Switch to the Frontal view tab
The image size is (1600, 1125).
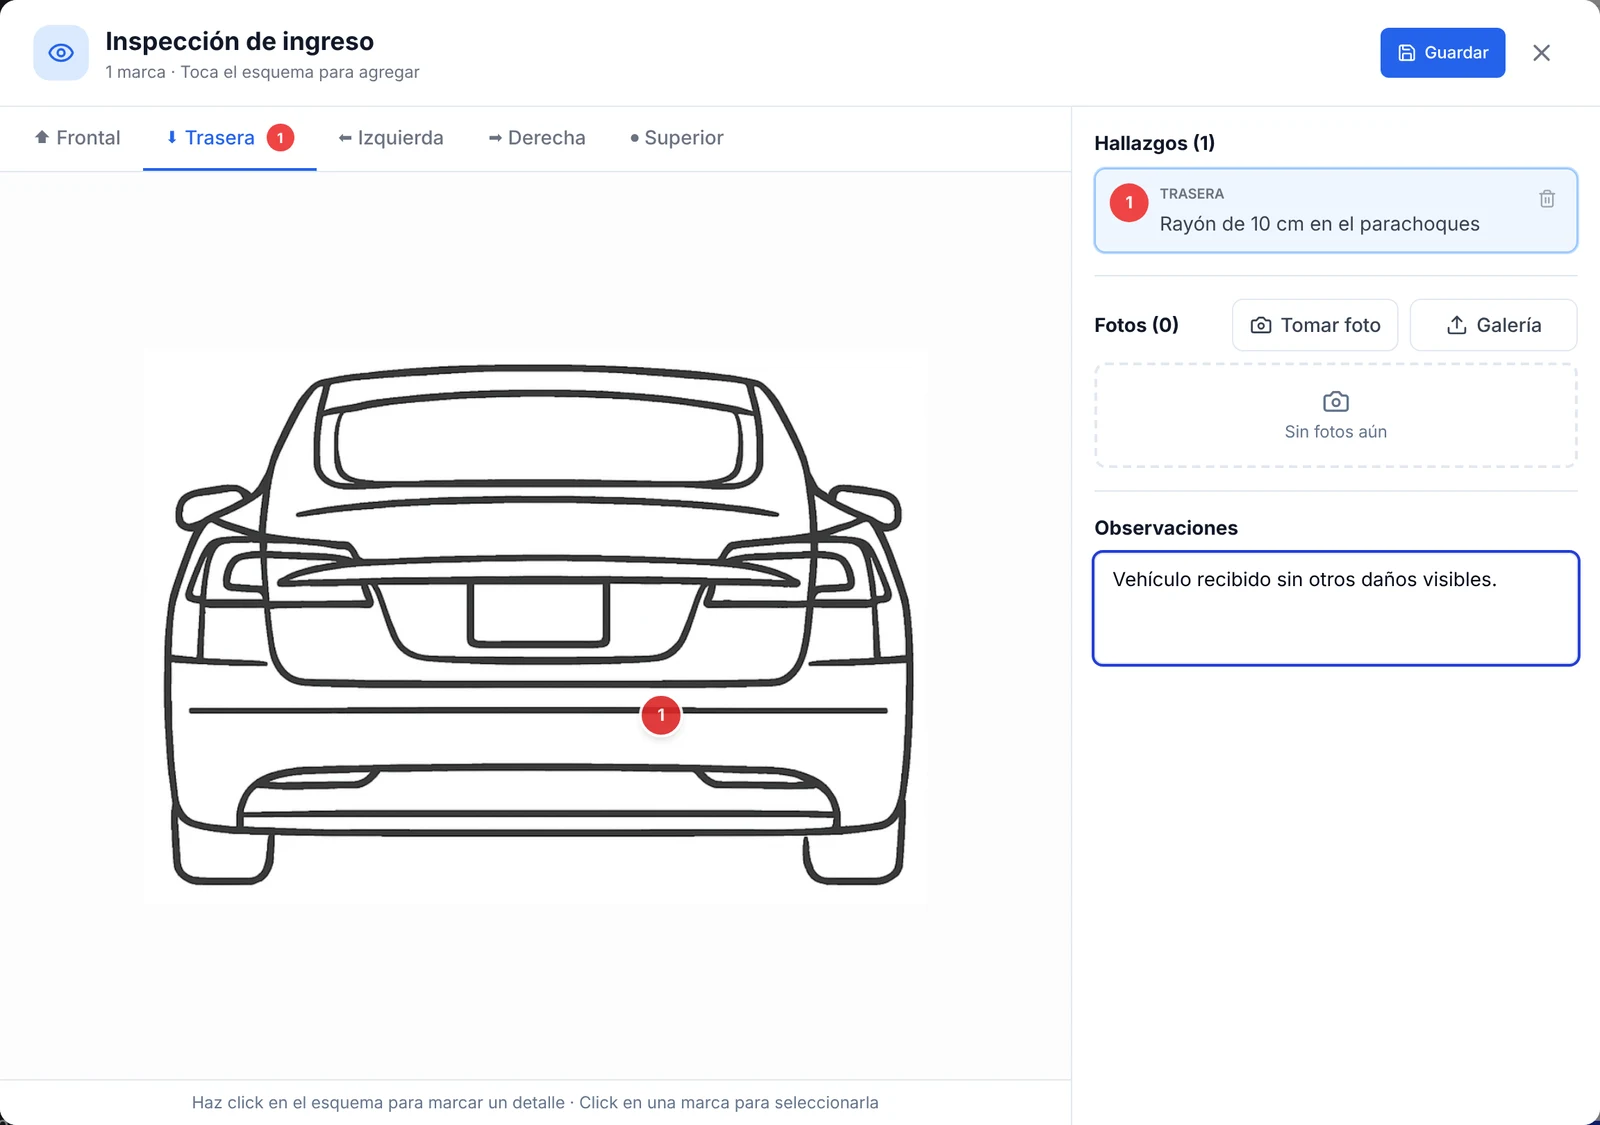[78, 138]
